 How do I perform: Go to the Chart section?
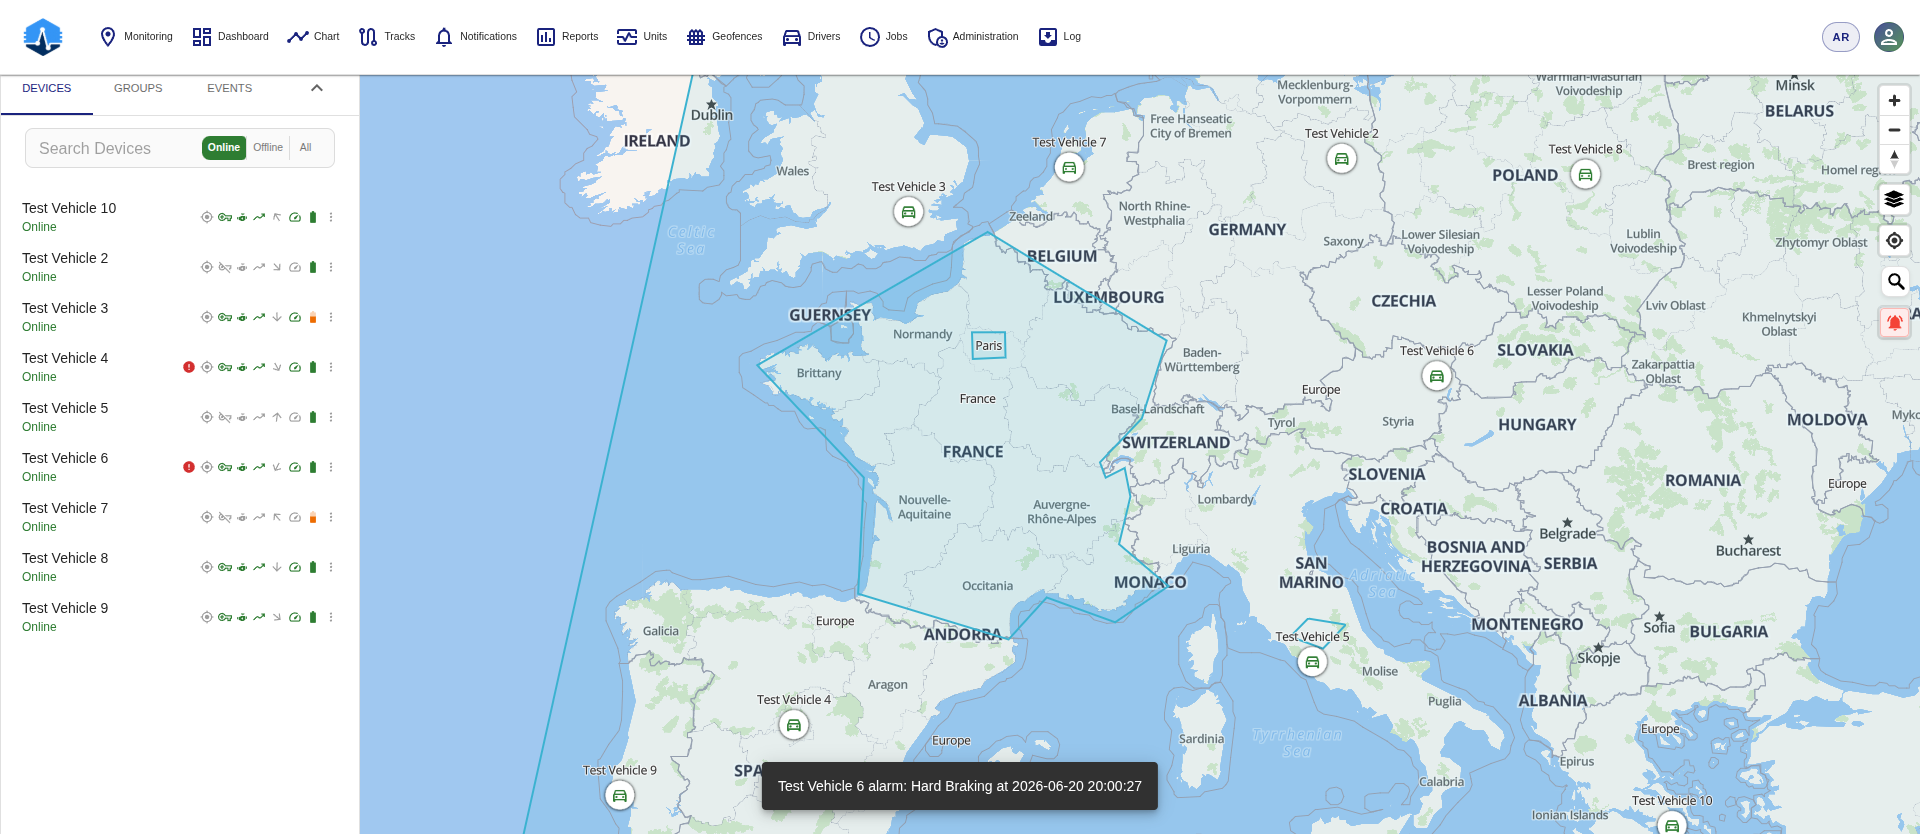(x=313, y=37)
